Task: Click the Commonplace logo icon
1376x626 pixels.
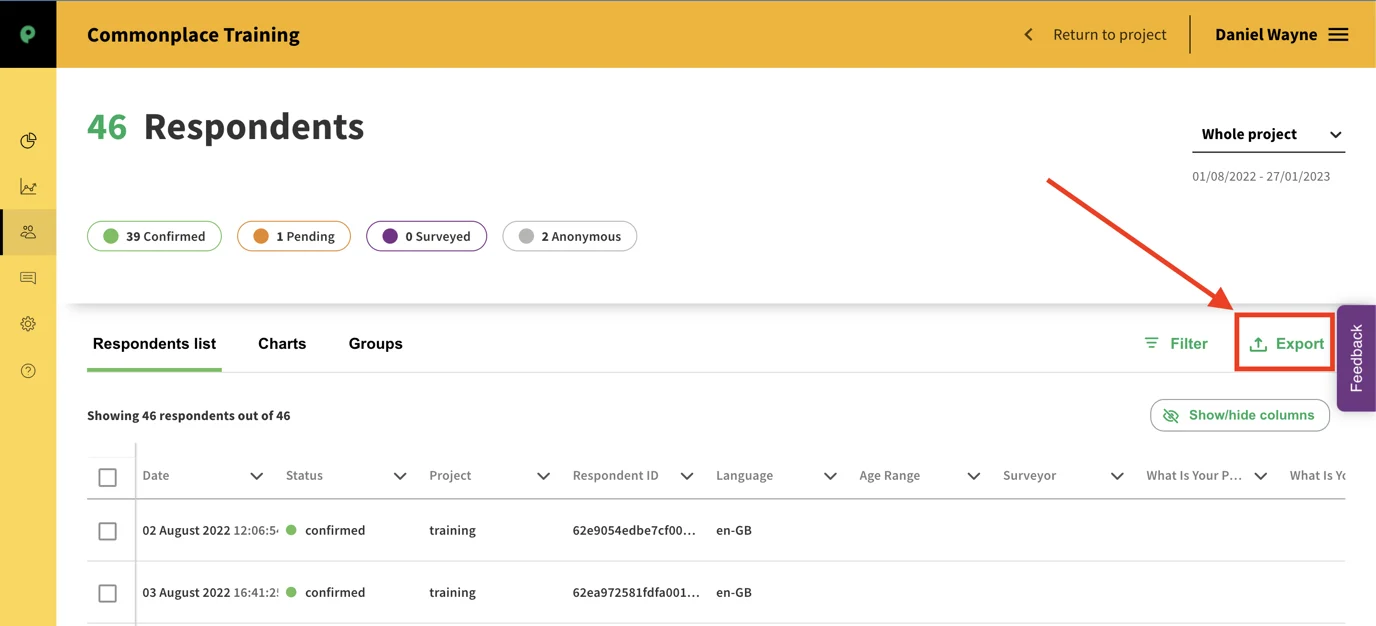Action: [x=28, y=34]
